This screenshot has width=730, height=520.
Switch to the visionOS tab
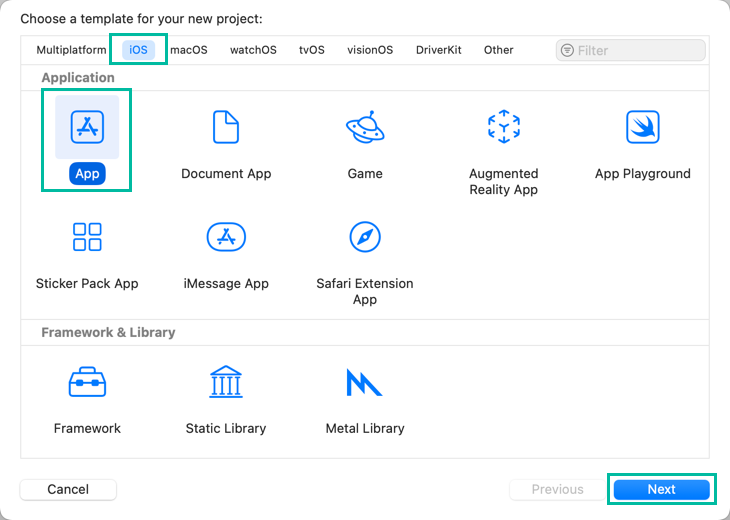coord(370,50)
